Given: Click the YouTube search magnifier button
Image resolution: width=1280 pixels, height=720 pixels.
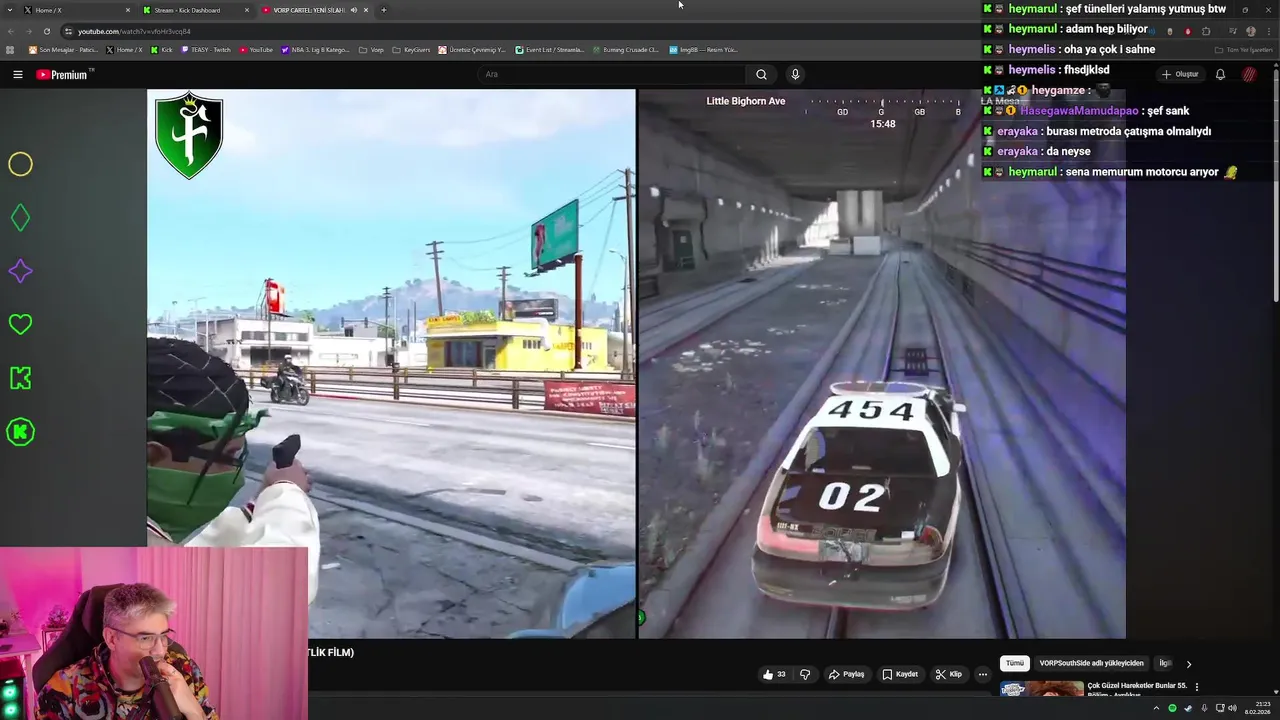Looking at the screenshot, I should (761, 74).
